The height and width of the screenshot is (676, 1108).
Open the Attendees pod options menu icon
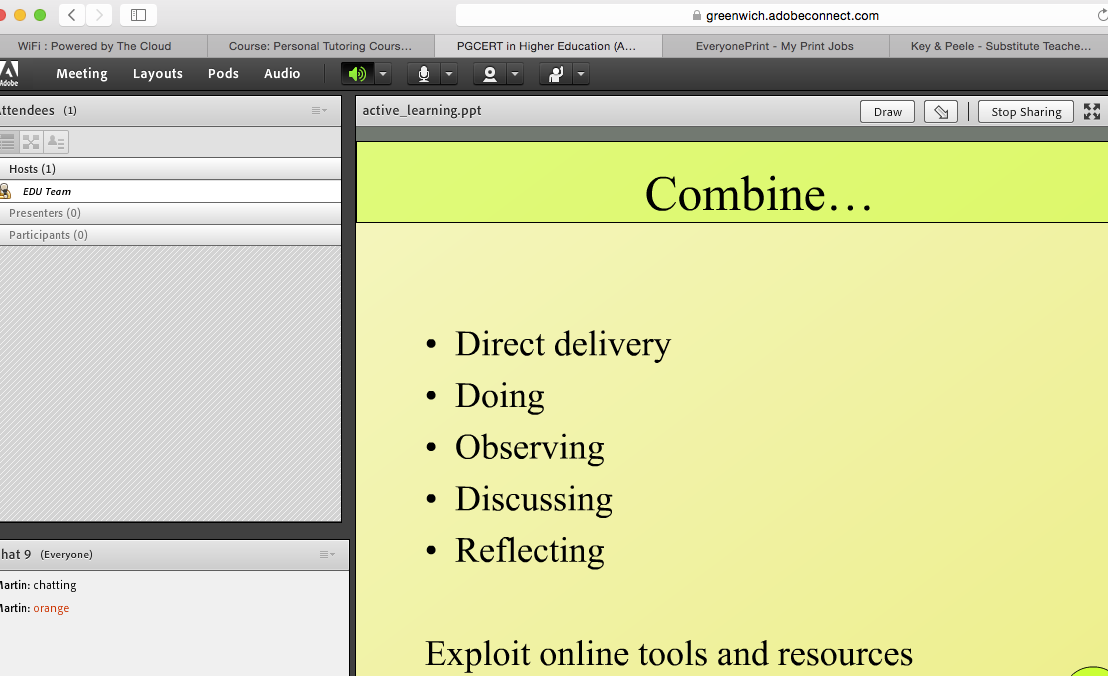(319, 111)
